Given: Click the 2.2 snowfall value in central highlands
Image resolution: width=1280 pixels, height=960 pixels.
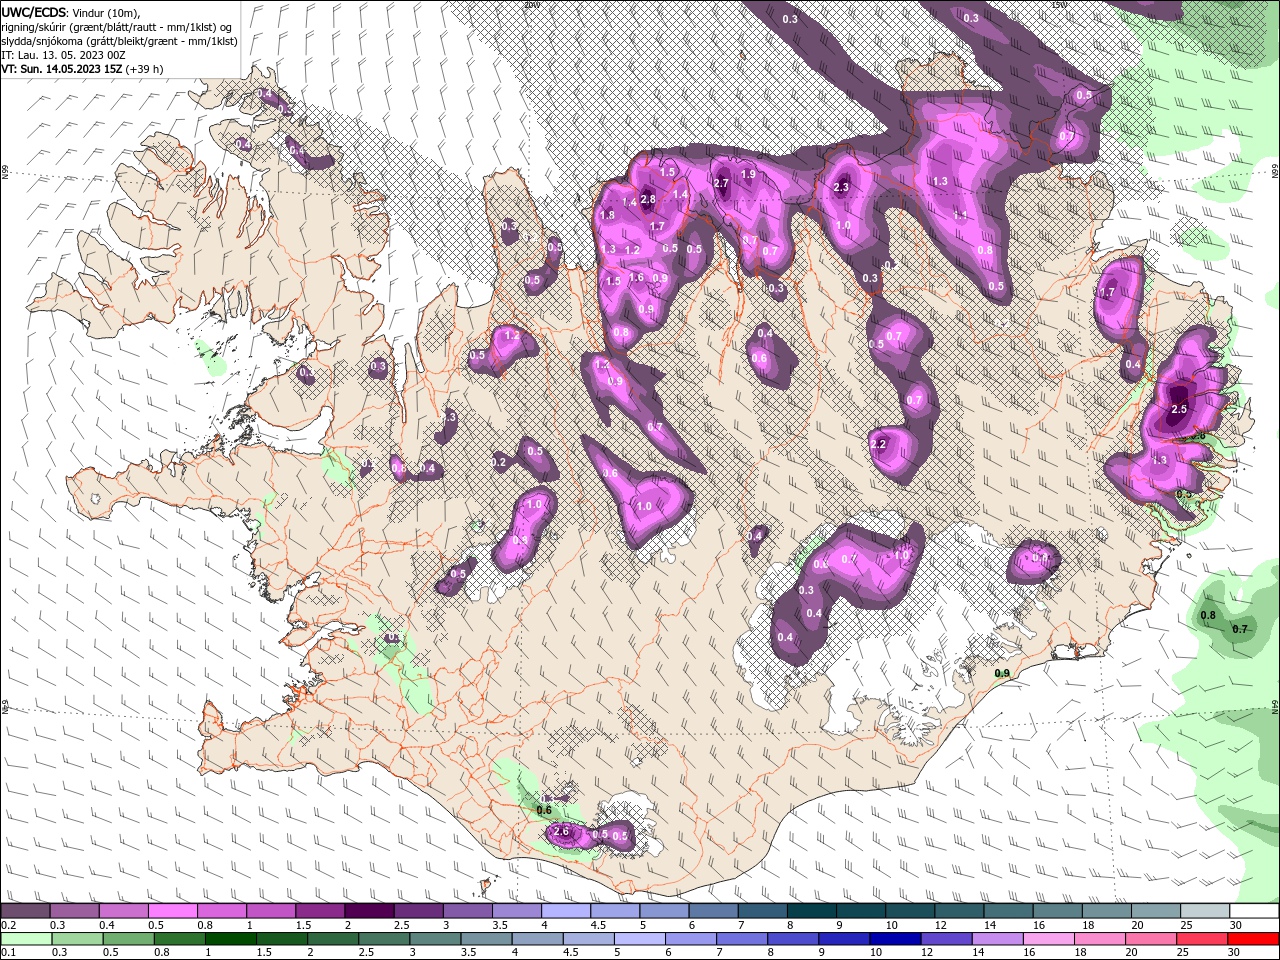Looking at the screenshot, I should coord(879,444).
